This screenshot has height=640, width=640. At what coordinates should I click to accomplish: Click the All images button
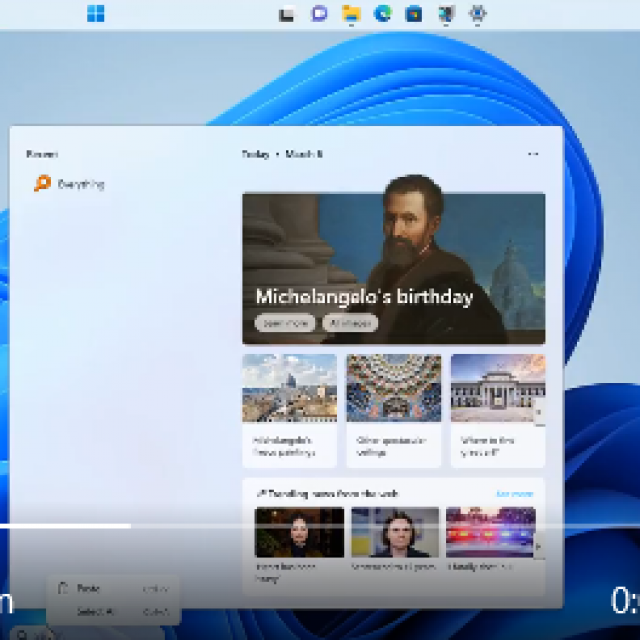pyautogui.click(x=350, y=323)
